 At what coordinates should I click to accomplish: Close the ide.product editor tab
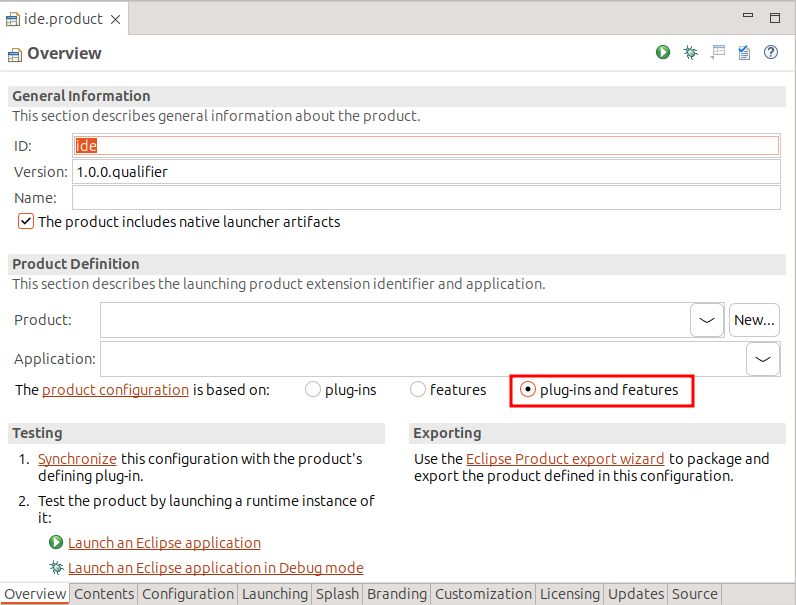116,19
